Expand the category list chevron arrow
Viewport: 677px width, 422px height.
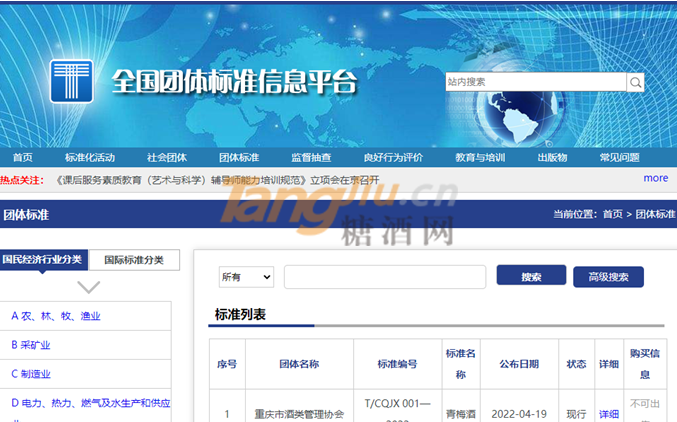coord(89,287)
